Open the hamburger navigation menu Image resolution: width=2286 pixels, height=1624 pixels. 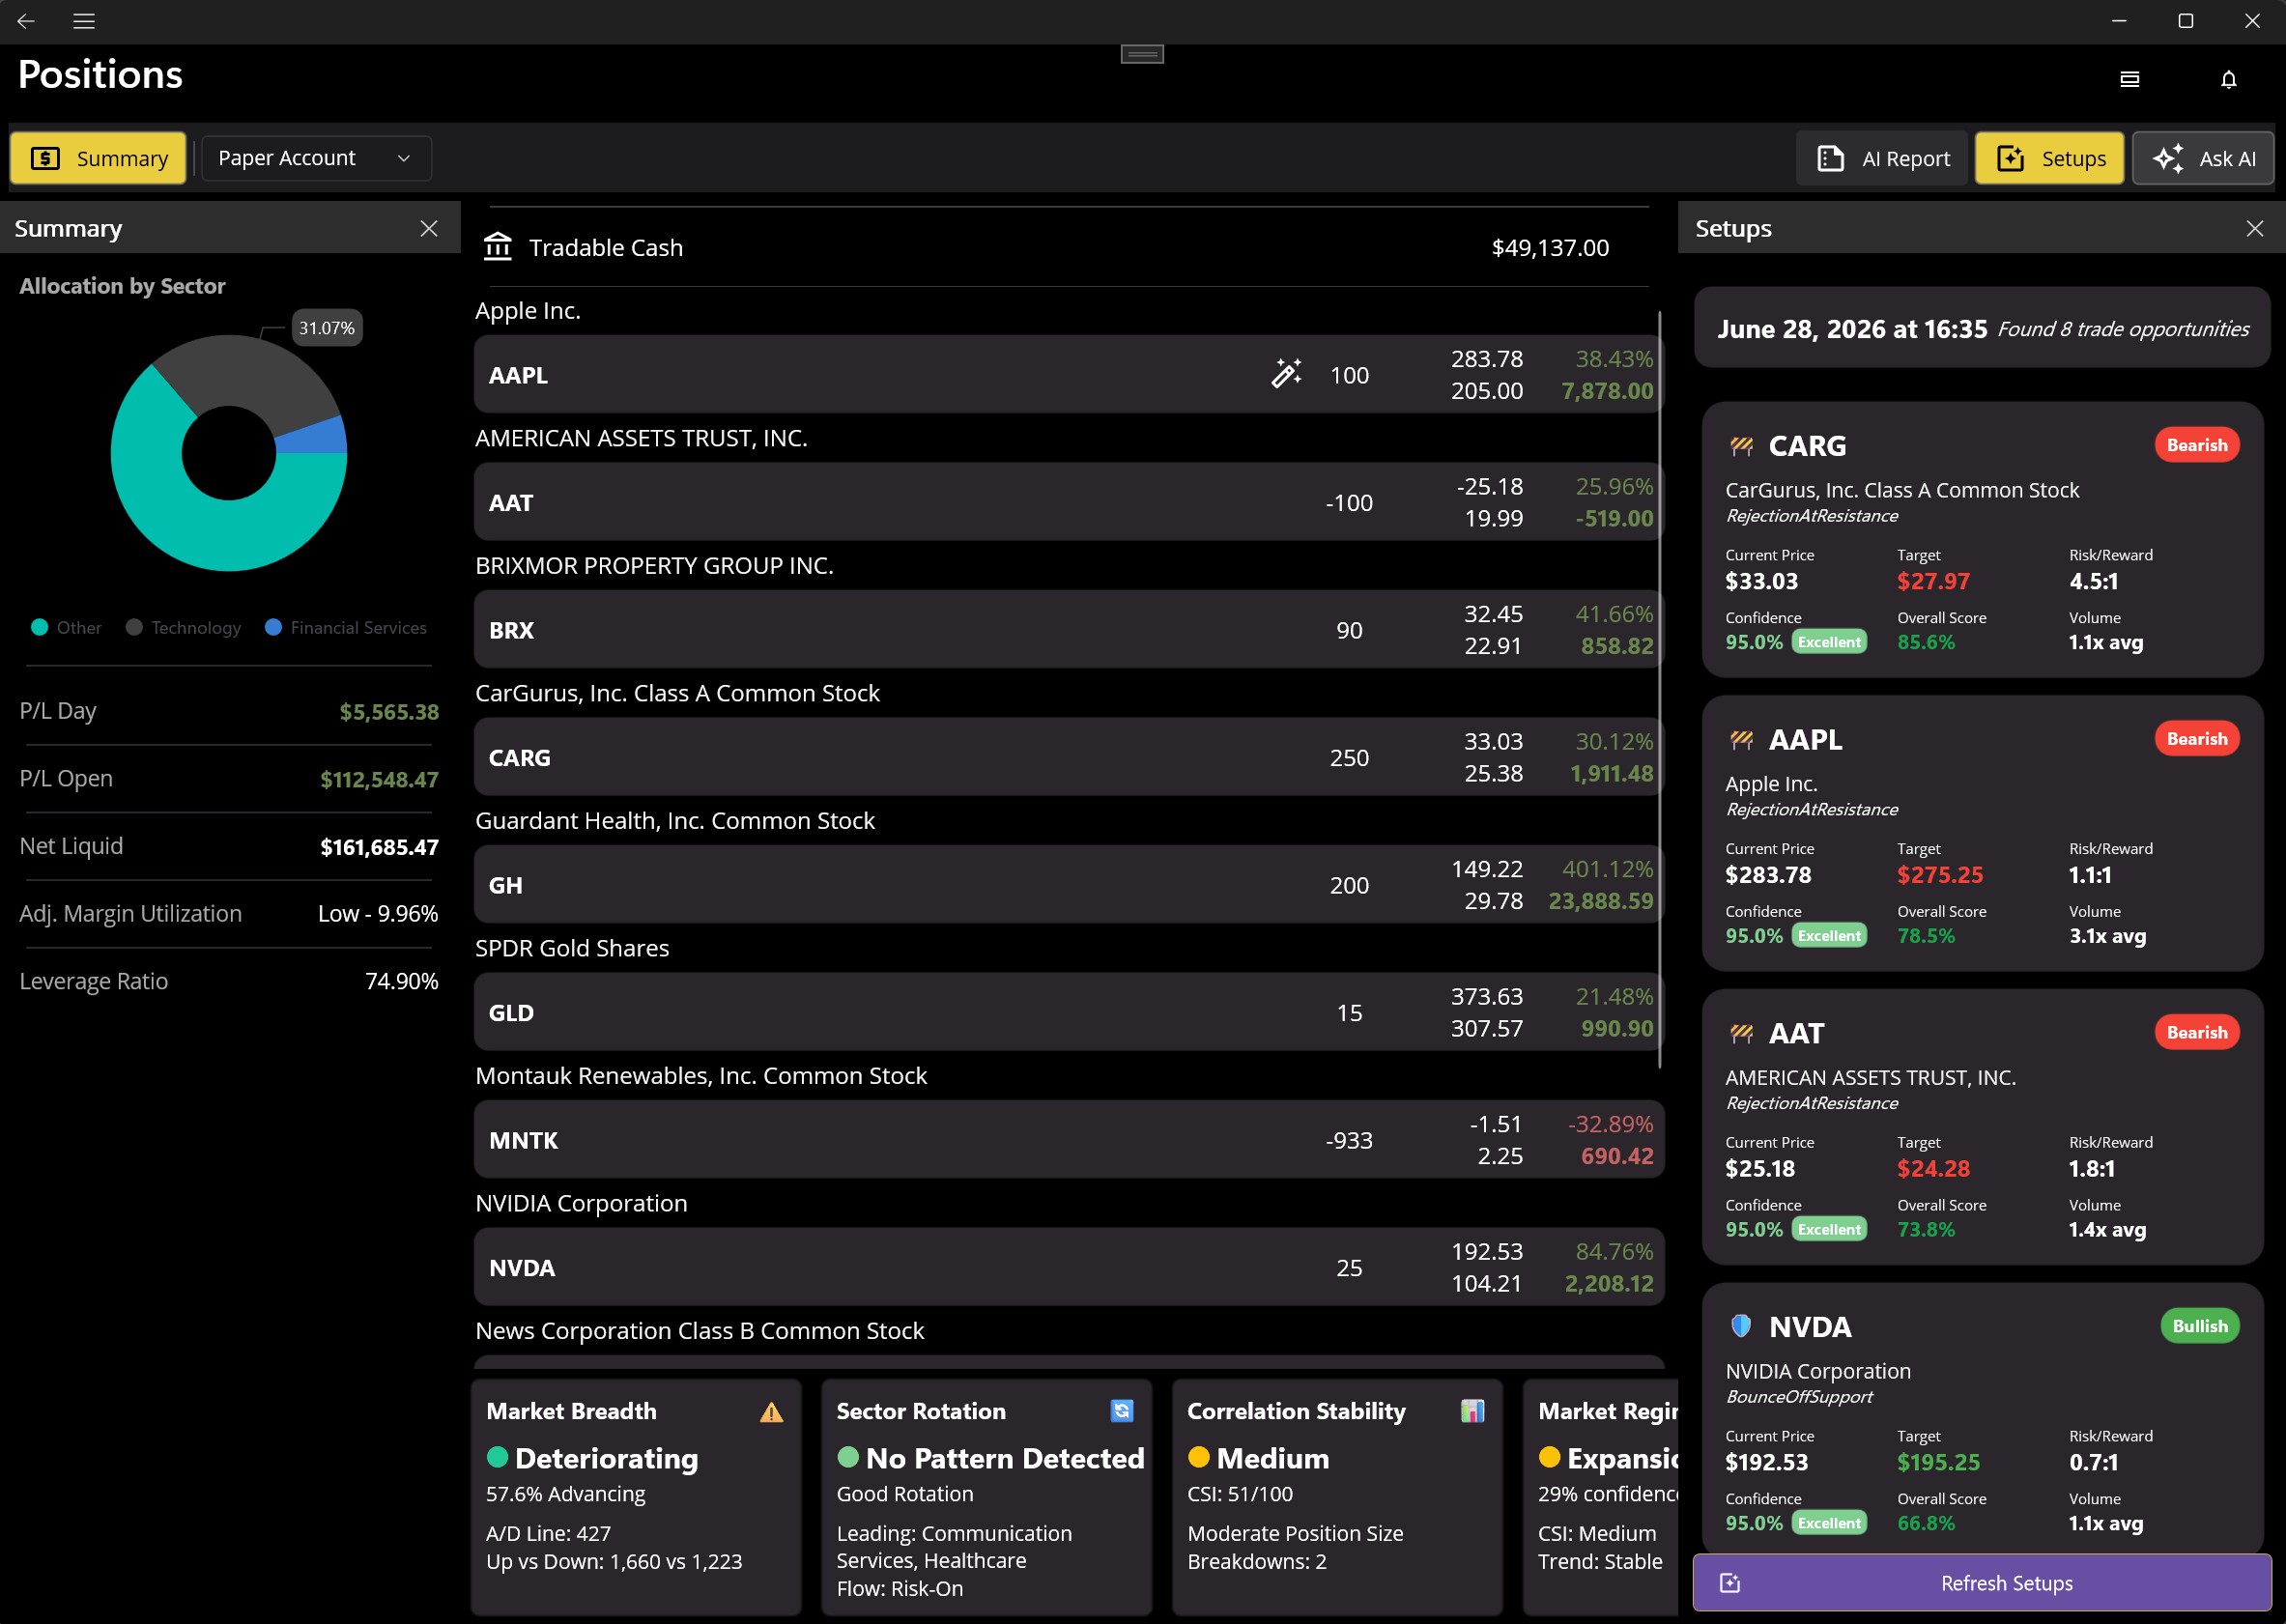[84, 21]
